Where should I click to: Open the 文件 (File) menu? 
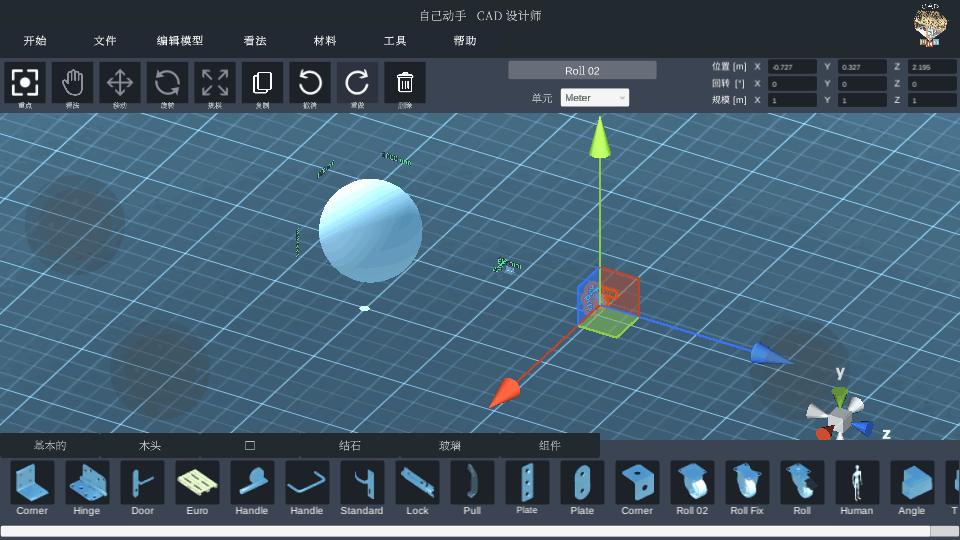pos(105,41)
